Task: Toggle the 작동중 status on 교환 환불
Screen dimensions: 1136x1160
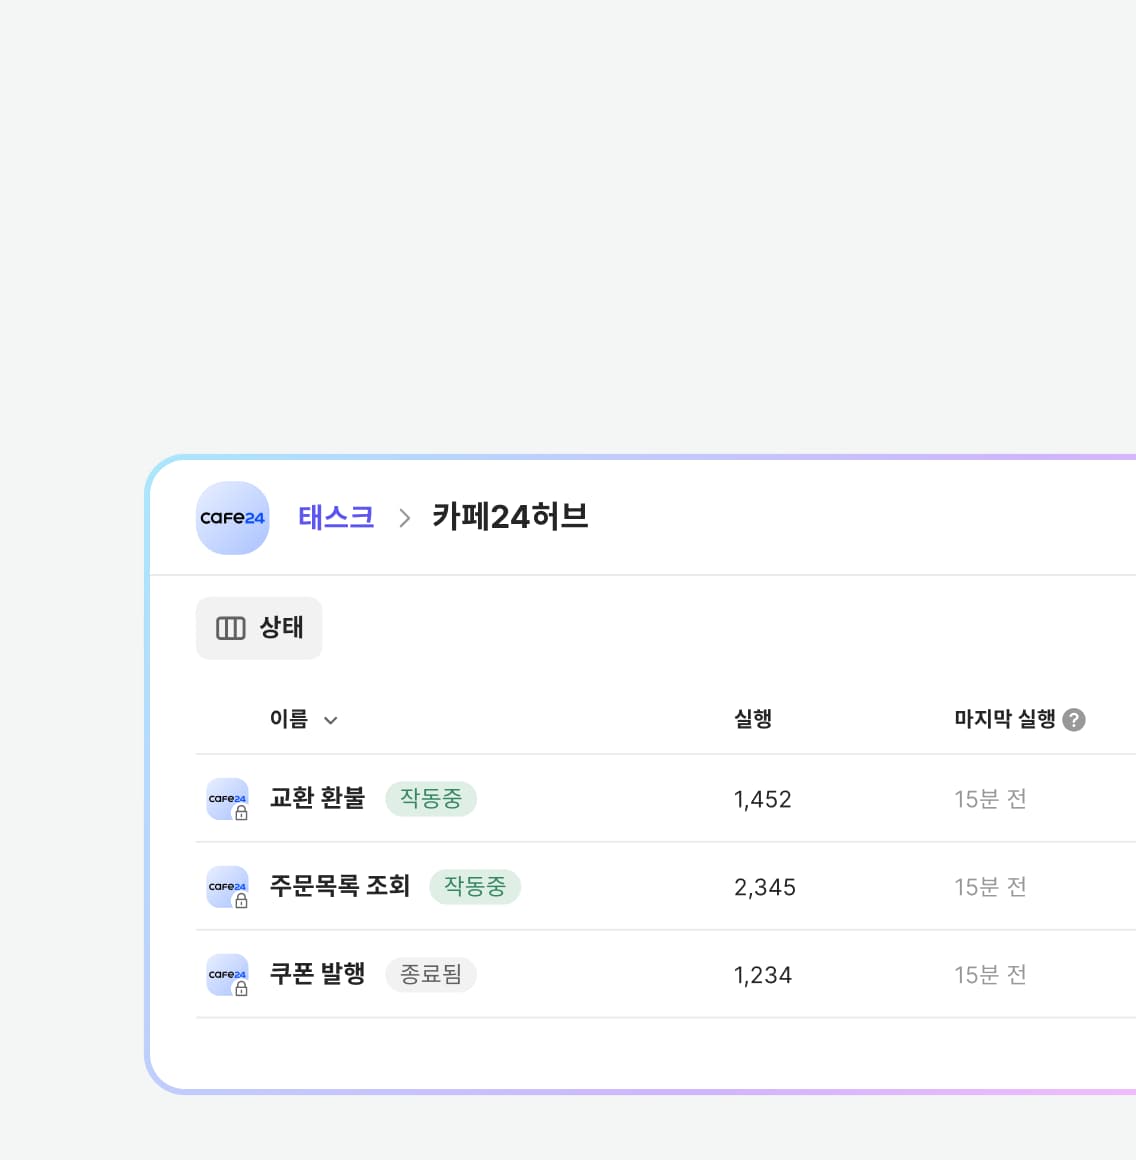Action: coord(431,799)
